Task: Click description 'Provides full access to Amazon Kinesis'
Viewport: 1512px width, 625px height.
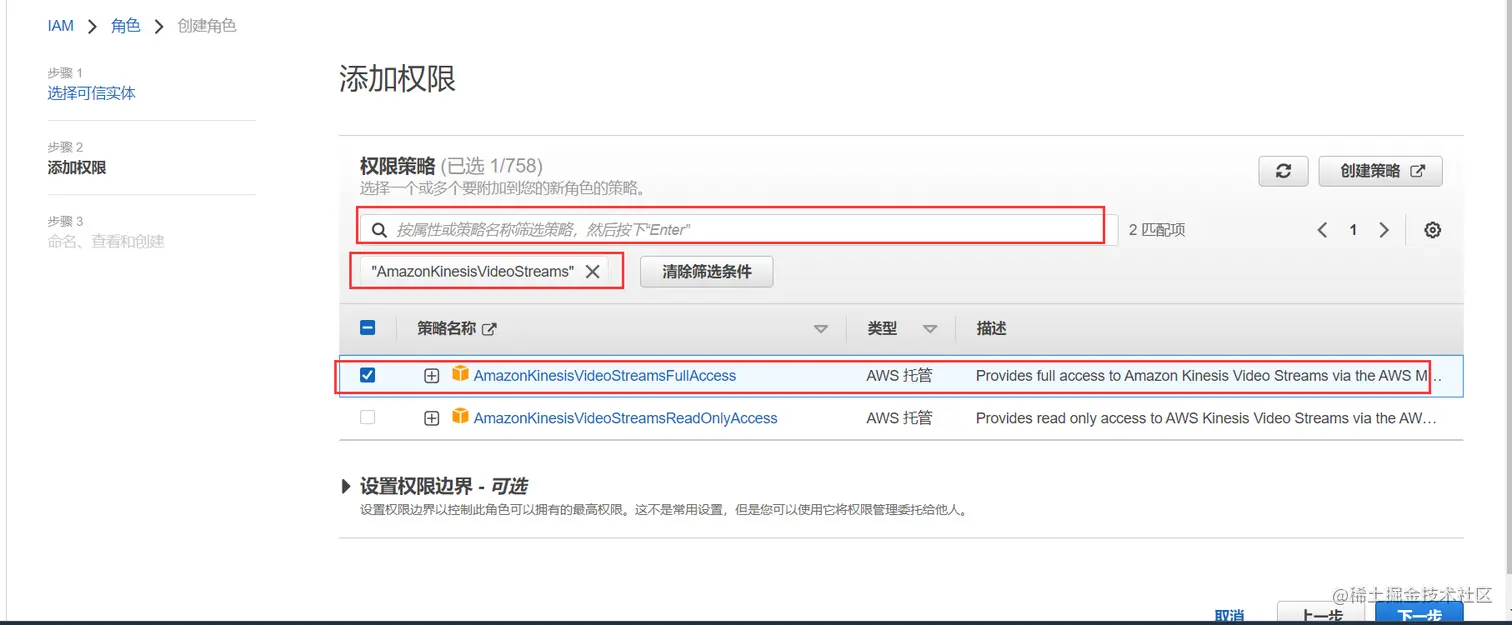Action: [1208, 376]
